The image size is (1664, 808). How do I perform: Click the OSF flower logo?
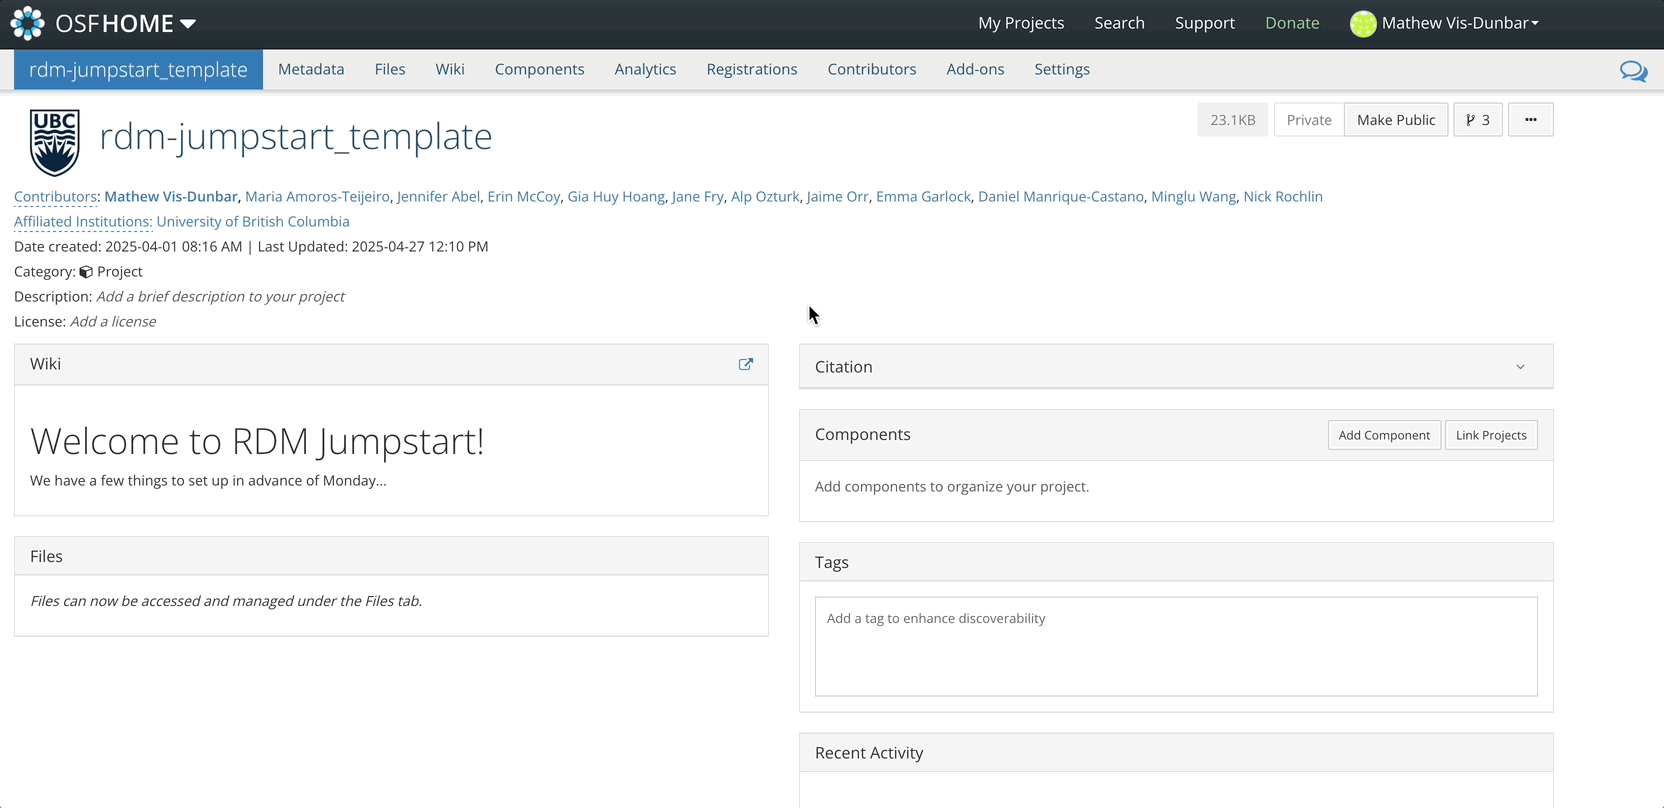click(27, 23)
